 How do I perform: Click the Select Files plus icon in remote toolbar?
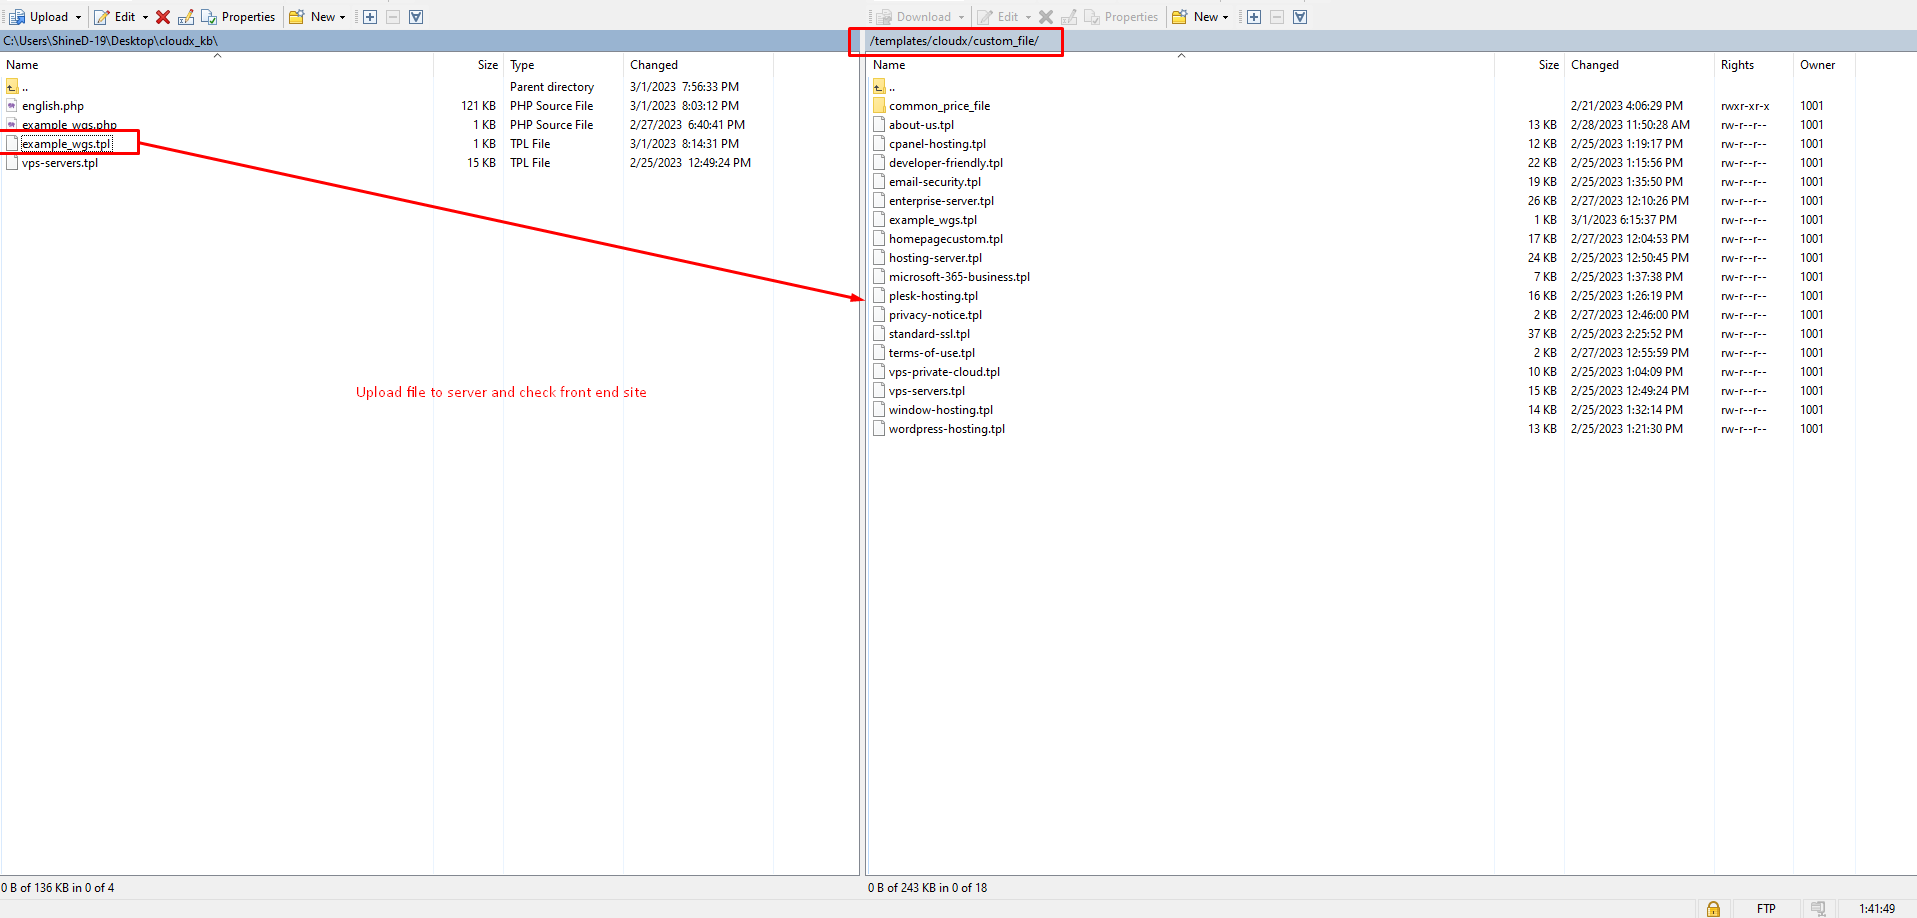(1254, 17)
